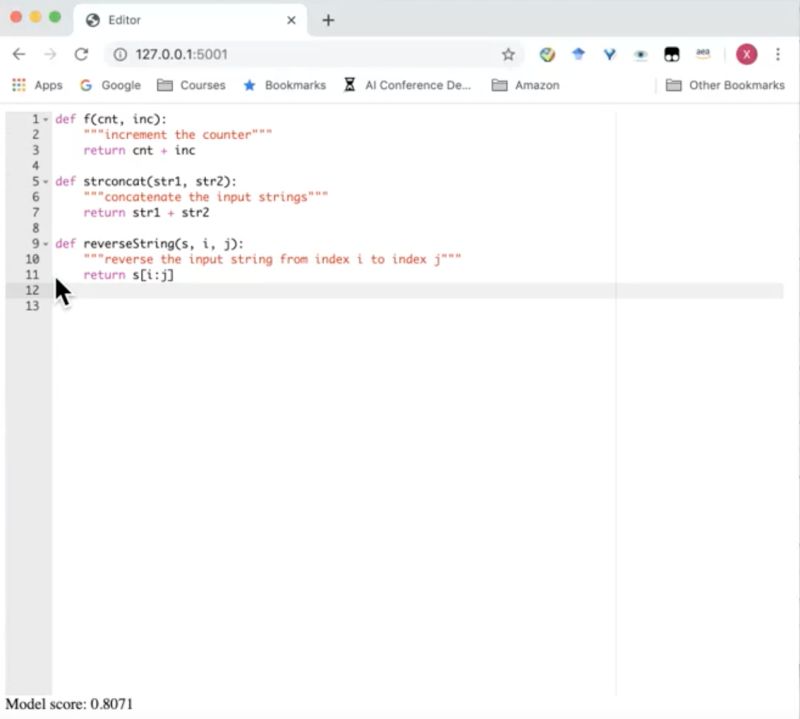Bookmark this page with the star icon
Image resolution: width=800 pixels, height=719 pixels.
pyautogui.click(x=508, y=55)
